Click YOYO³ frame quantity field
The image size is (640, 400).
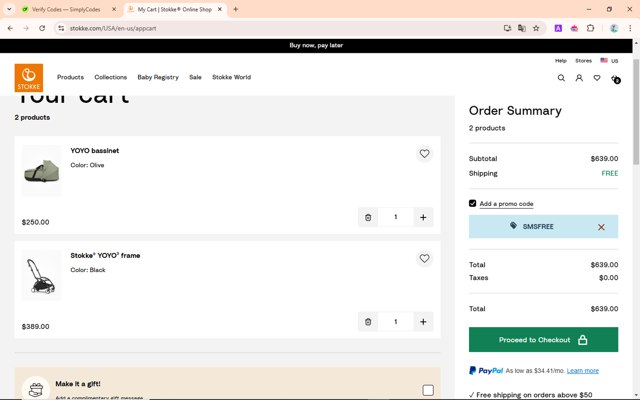tap(396, 322)
